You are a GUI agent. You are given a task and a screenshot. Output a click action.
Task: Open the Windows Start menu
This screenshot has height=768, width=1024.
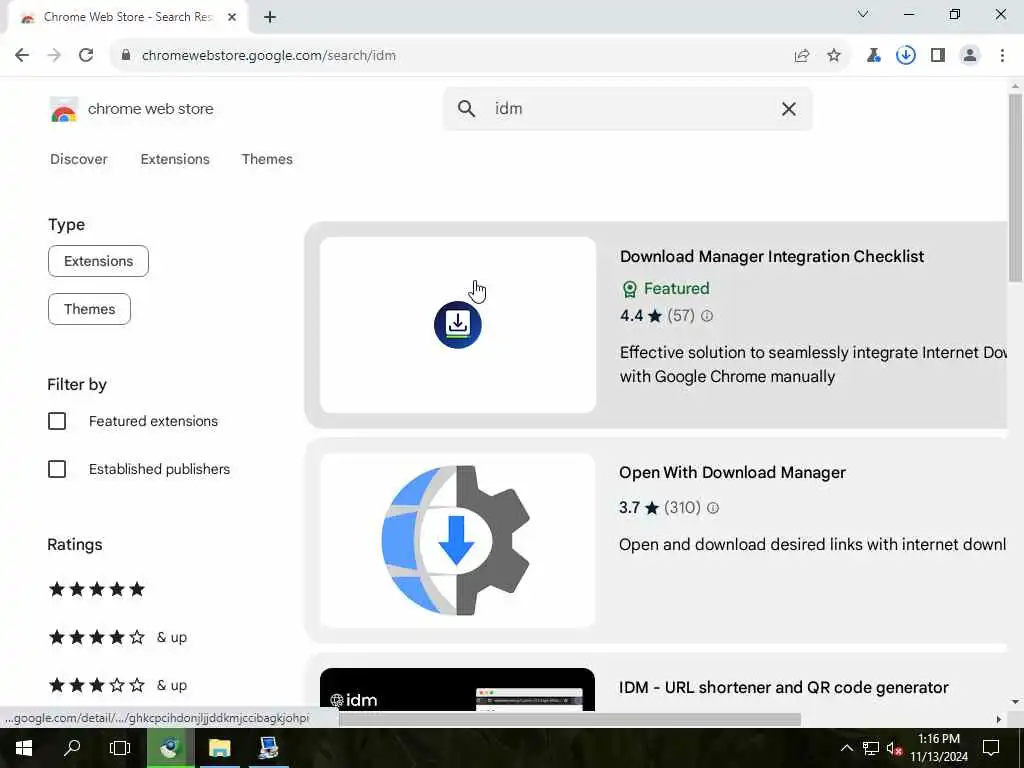pos(24,748)
